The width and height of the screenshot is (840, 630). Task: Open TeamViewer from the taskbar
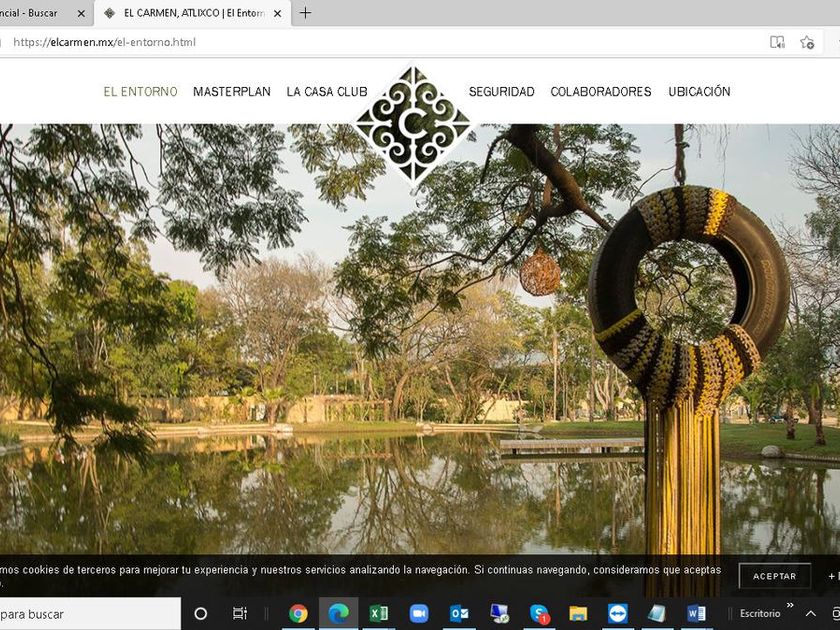(x=618, y=613)
